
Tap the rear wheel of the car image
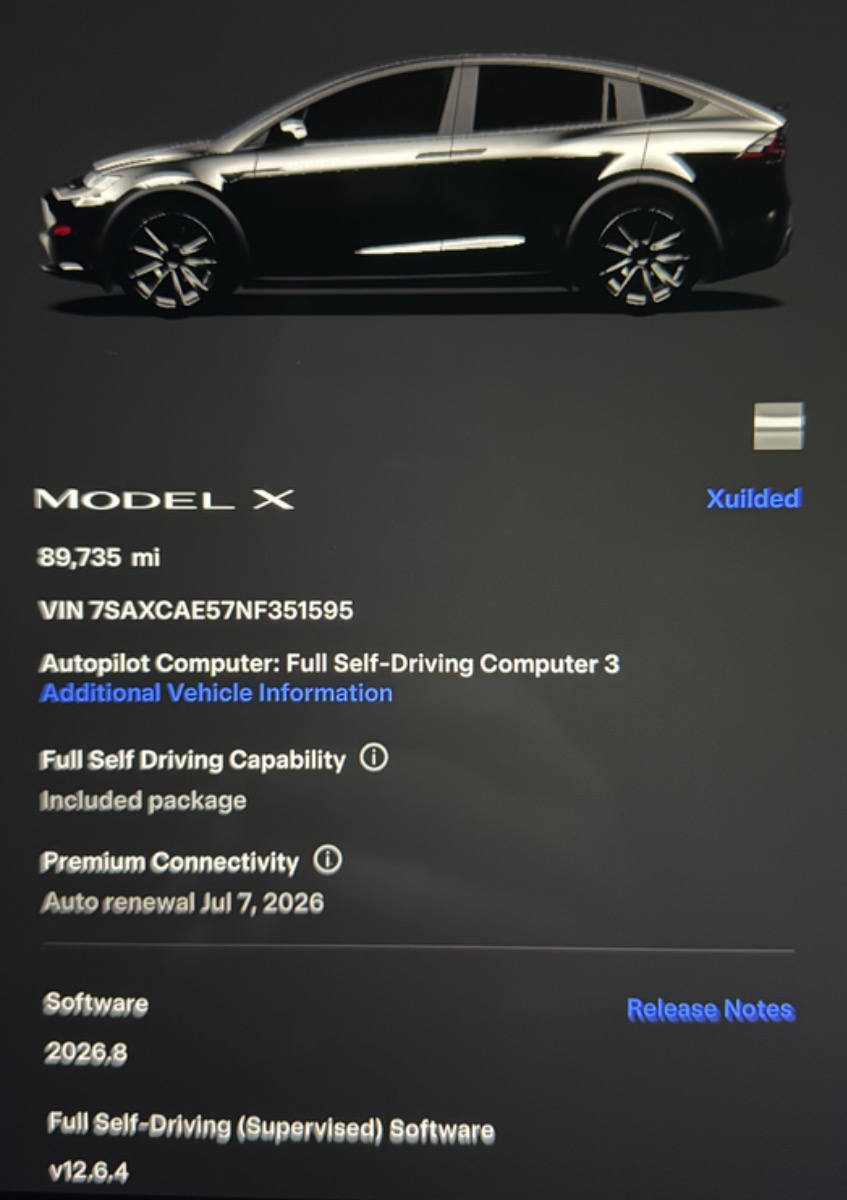pyautogui.click(x=642, y=256)
